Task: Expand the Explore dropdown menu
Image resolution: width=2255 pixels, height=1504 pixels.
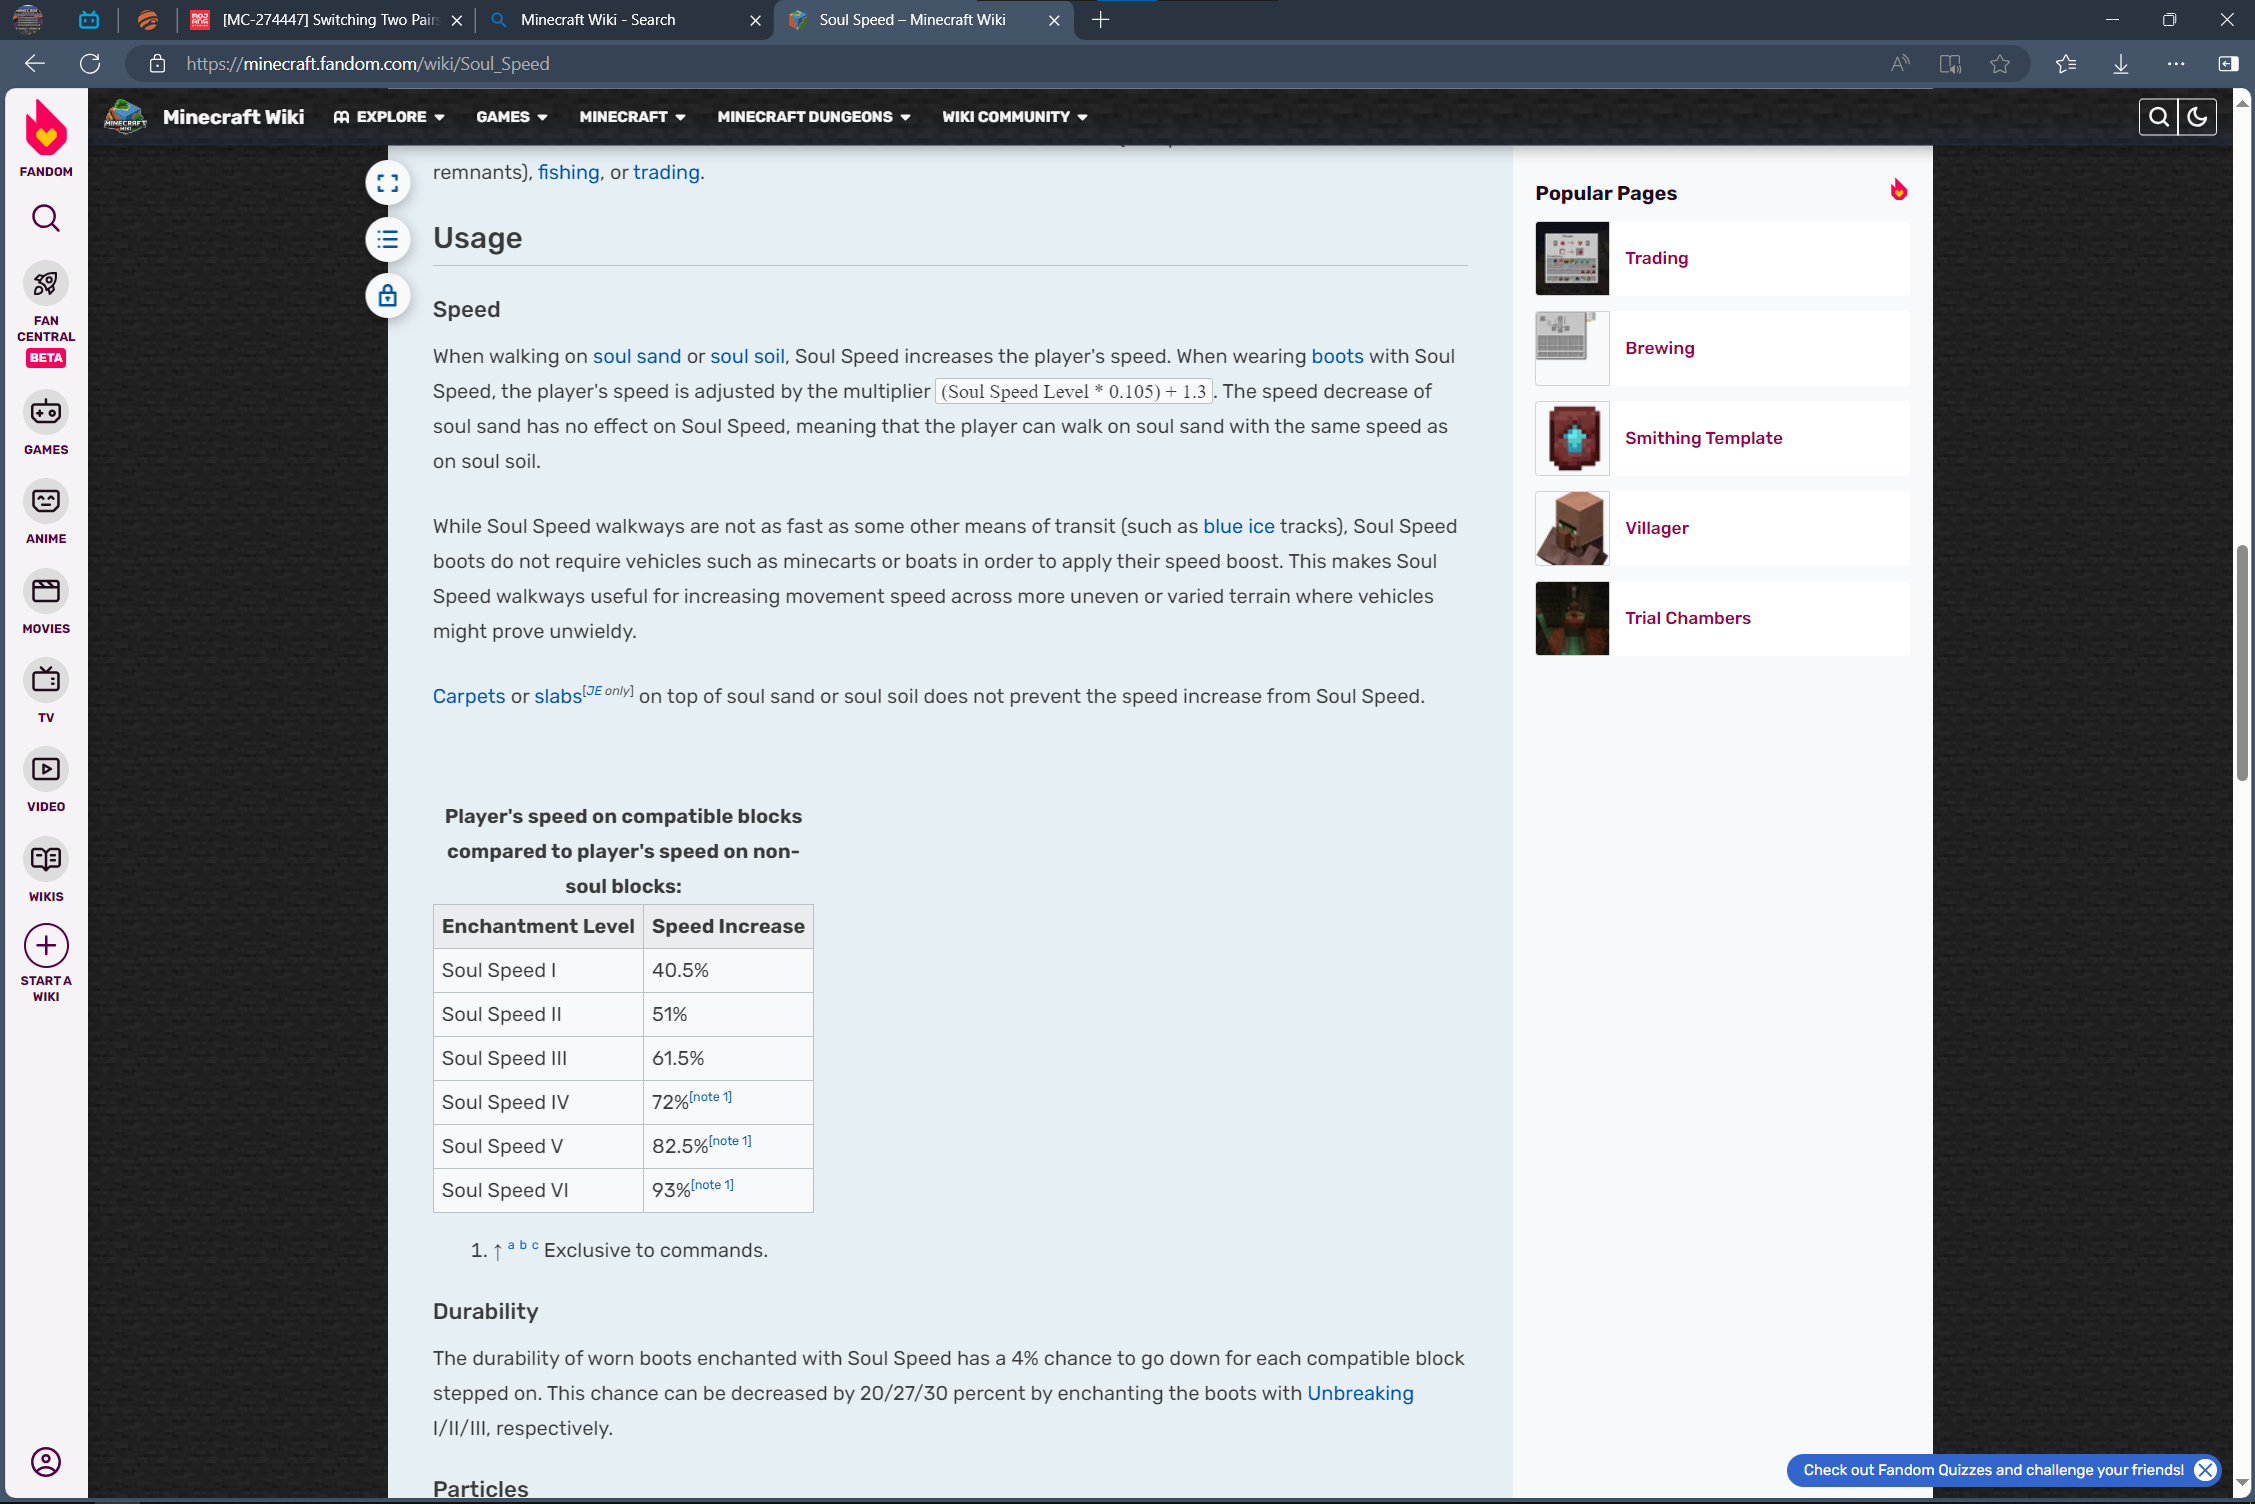Action: click(390, 117)
